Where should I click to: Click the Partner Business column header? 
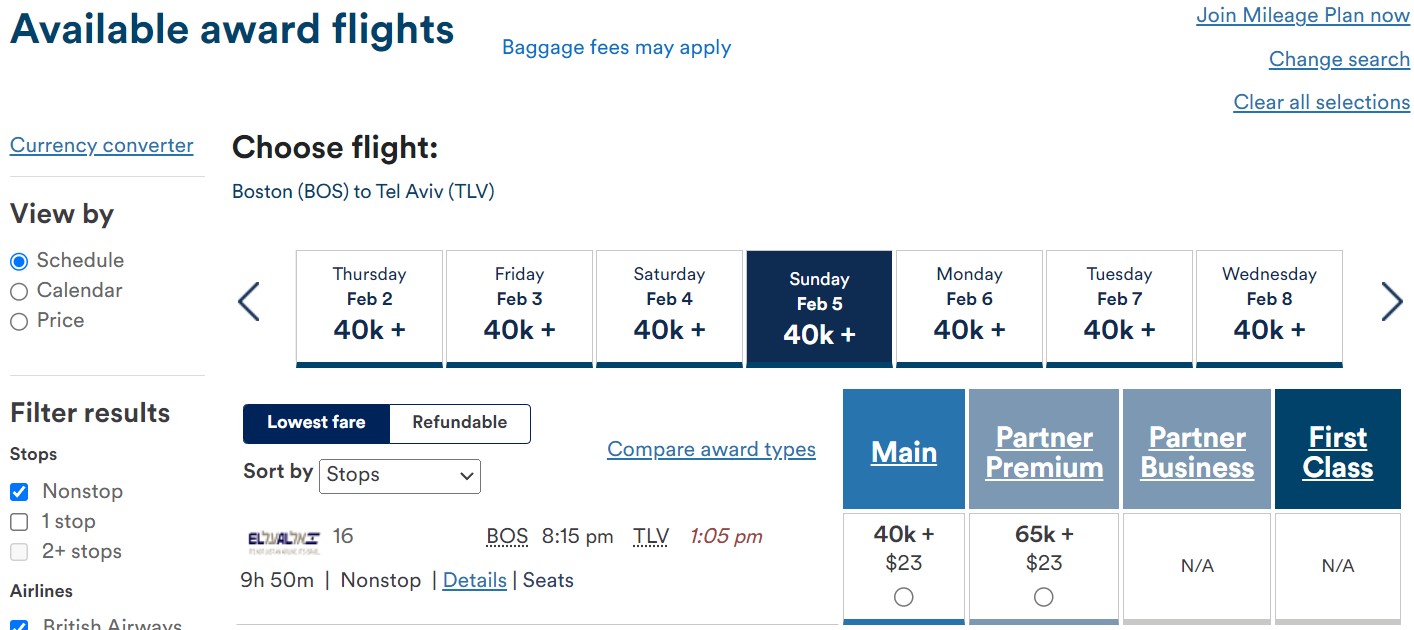[1197, 452]
